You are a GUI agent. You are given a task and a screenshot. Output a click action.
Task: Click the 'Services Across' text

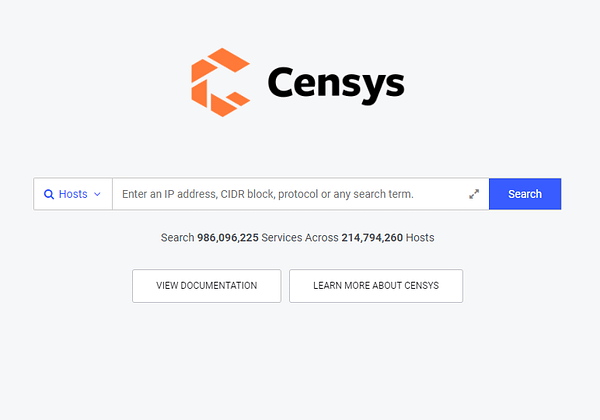pos(300,238)
